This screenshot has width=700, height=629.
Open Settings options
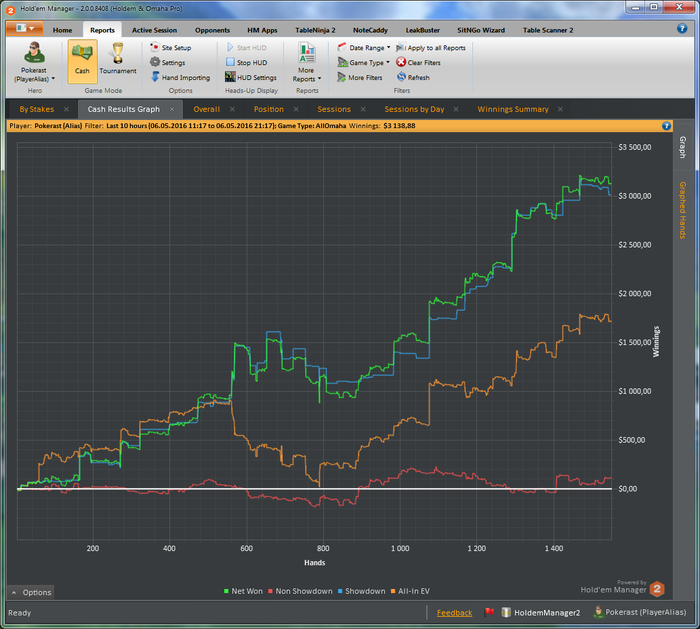167,62
